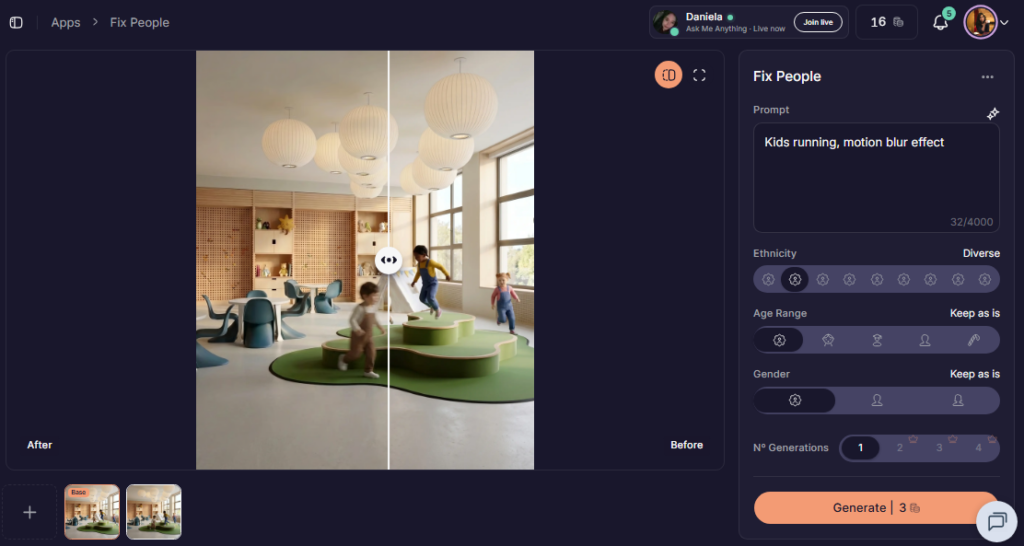Focus the Prompt text field
Screen dimensions: 1024x546
coord(876,178)
